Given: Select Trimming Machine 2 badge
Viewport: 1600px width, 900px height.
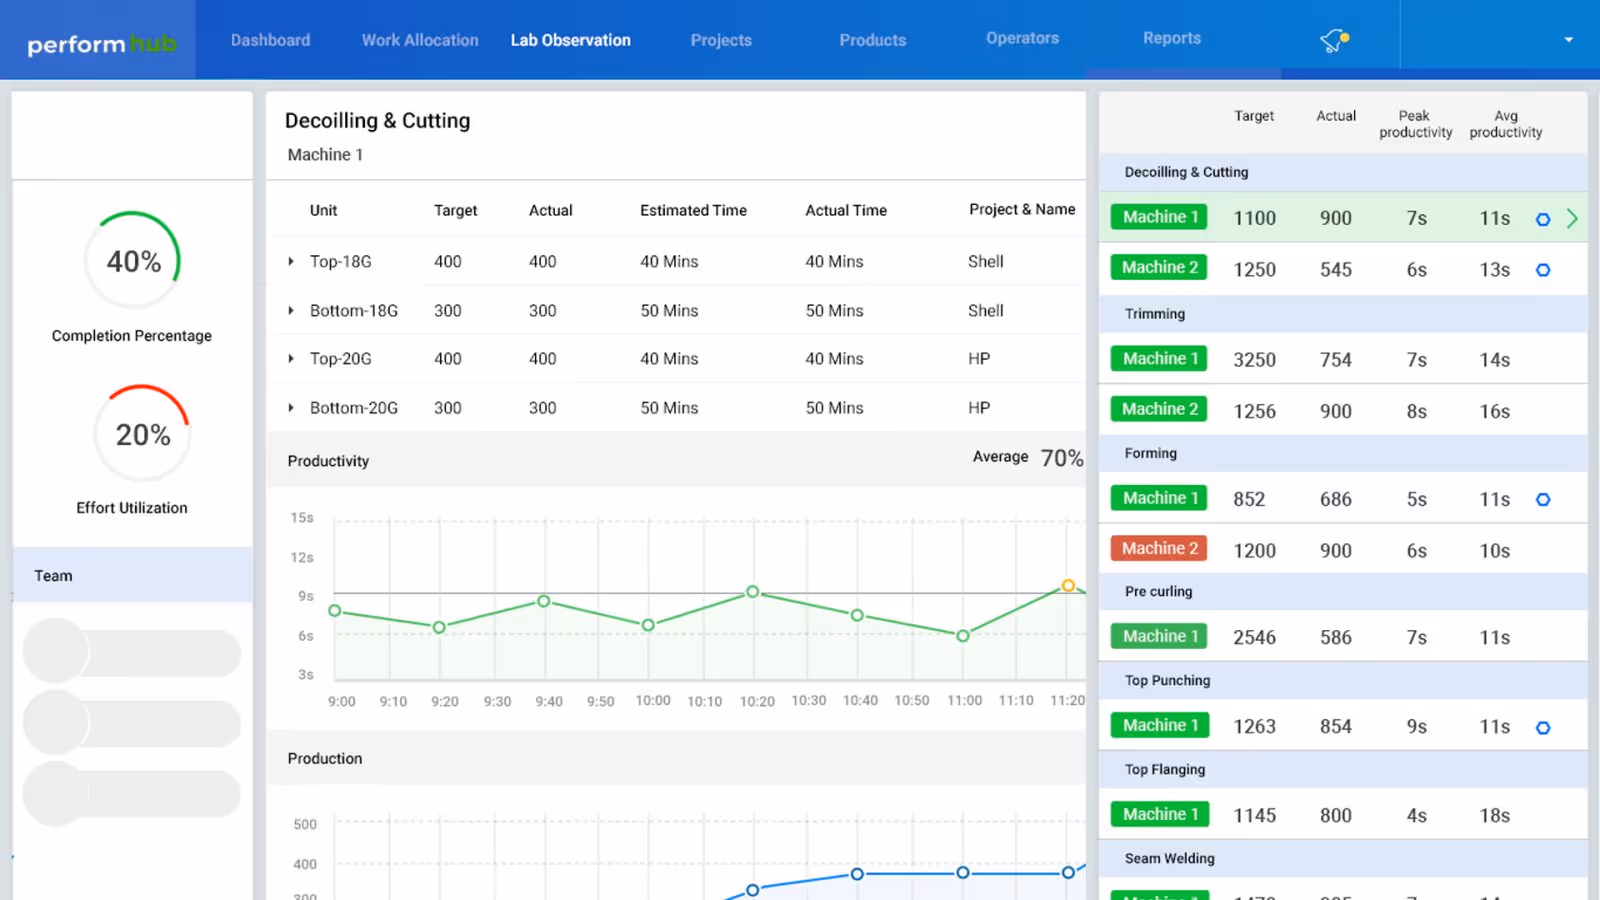Looking at the screenshot, I should (1160, 409).
